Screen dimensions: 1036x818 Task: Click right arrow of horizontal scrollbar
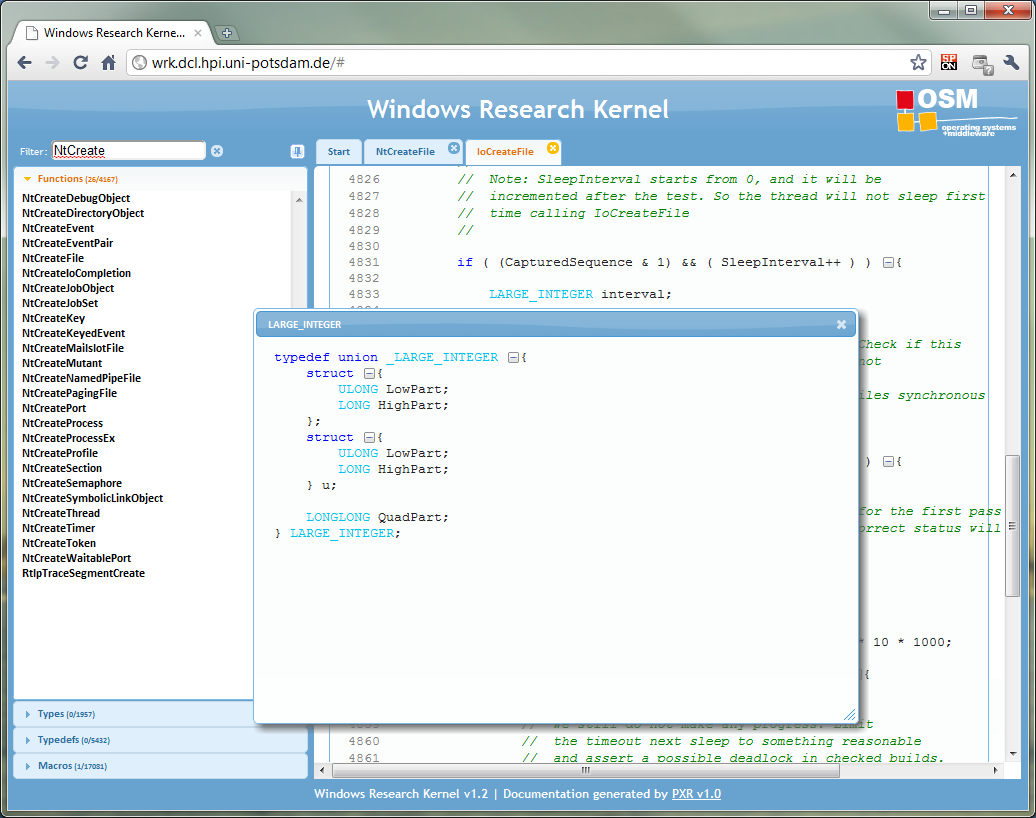[x=995, y=770]
